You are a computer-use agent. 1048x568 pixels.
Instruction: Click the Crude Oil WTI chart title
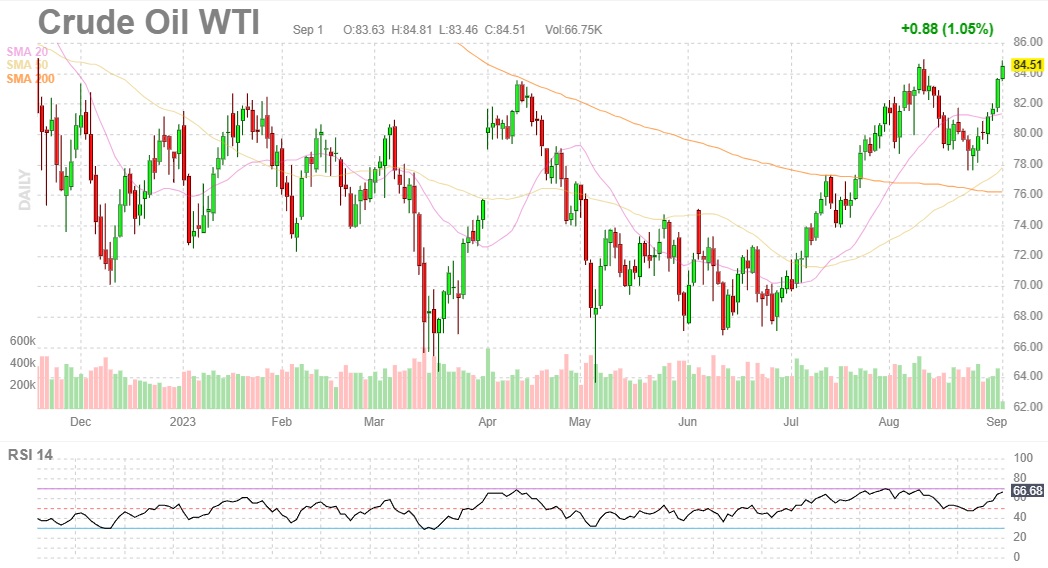click(148, 22)
